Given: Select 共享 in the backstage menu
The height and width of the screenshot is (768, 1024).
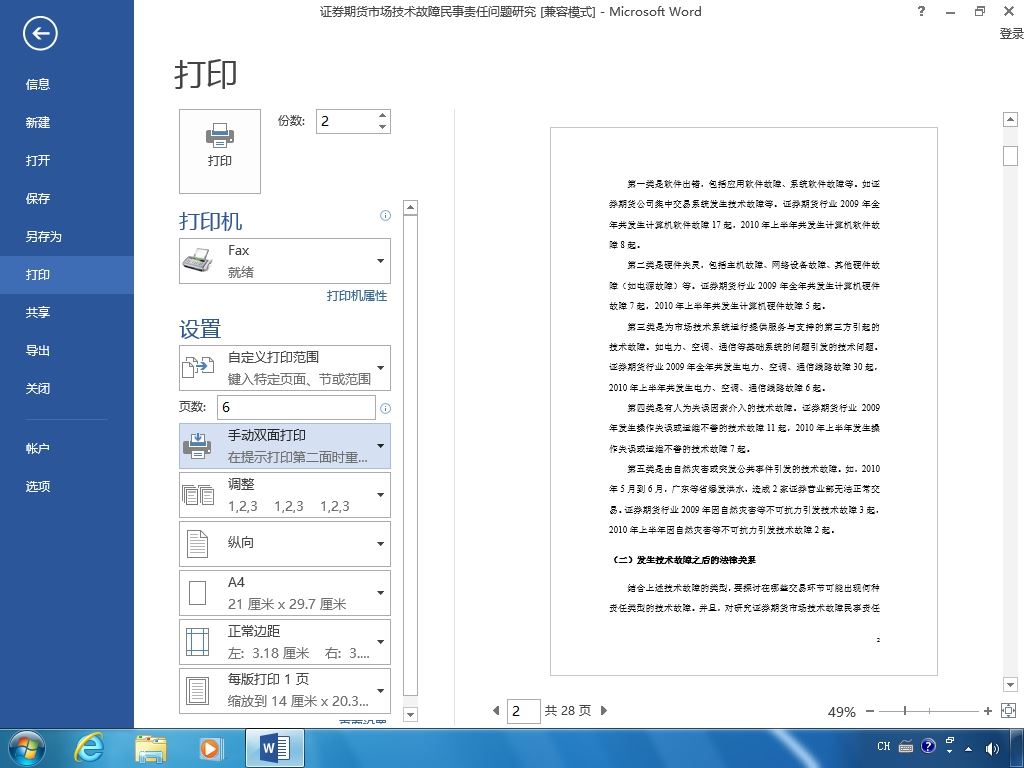Looking at the screenshot, I should pyautogui.click(x=67, y=312).
